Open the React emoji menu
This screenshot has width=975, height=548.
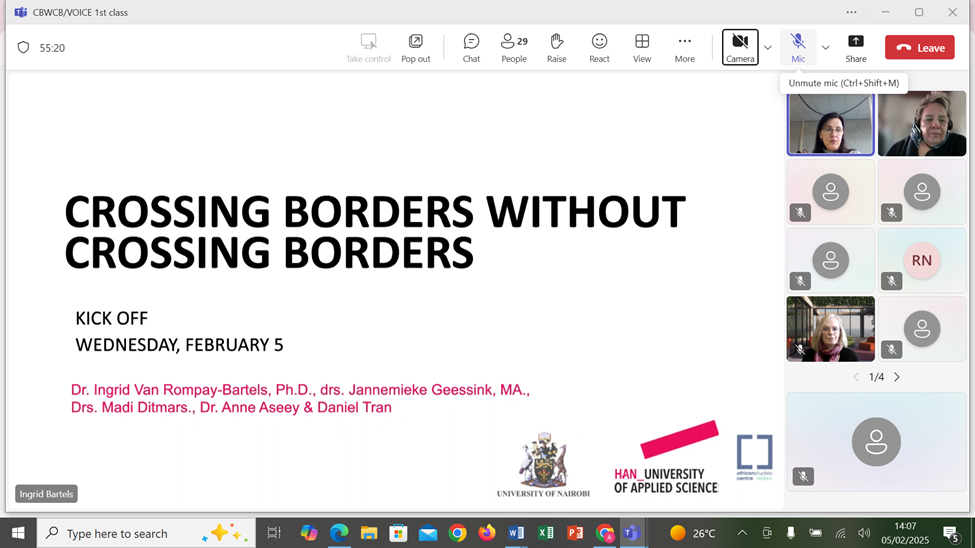[x=599, y=47]
